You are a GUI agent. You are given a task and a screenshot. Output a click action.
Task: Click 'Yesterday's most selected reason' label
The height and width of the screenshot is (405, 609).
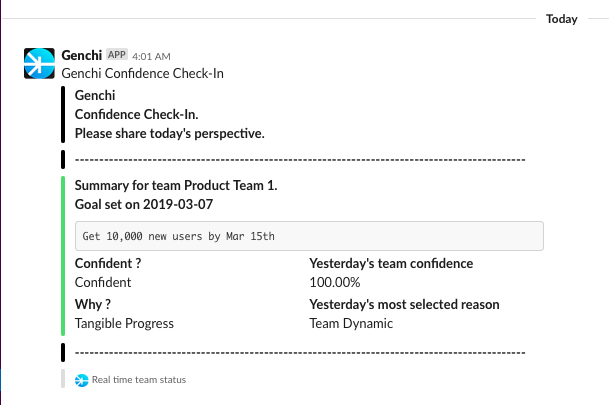click(x=404, y=304)
